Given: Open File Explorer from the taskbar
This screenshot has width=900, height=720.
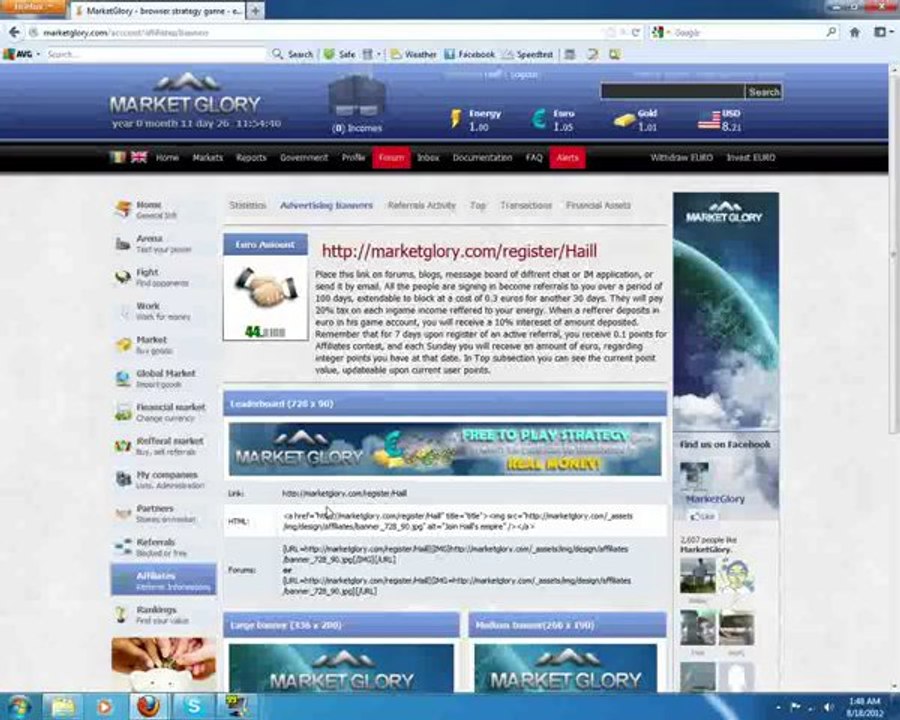Looking at the screenshot, I should click(62, 706).
